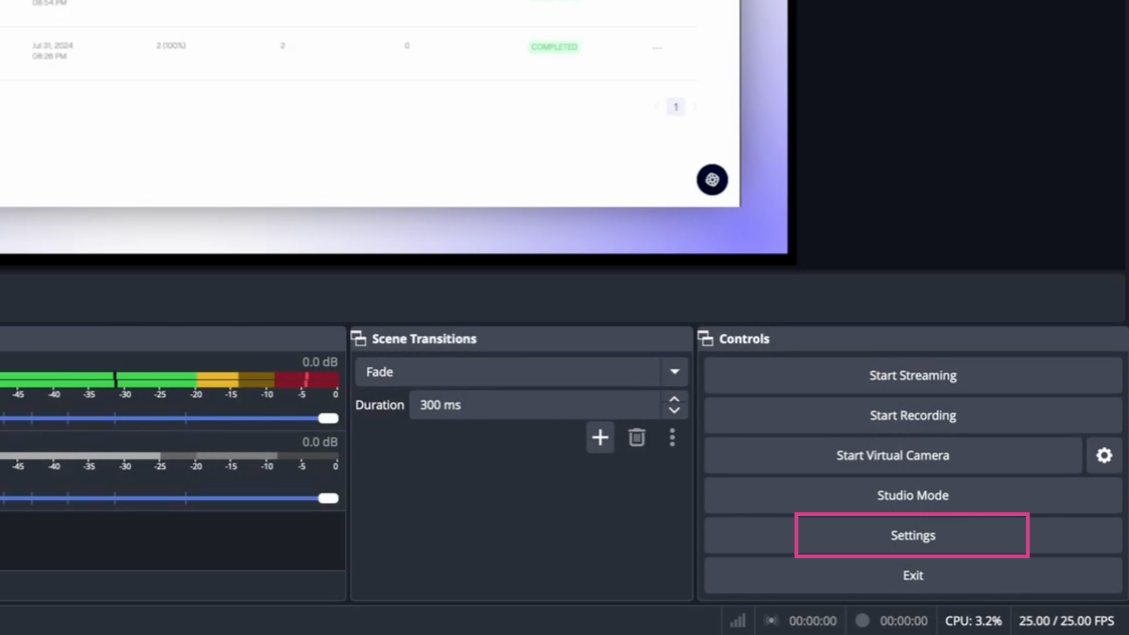Click the Controls dock float icon
The image size is (1129, 635).
(x=706, y=339)
